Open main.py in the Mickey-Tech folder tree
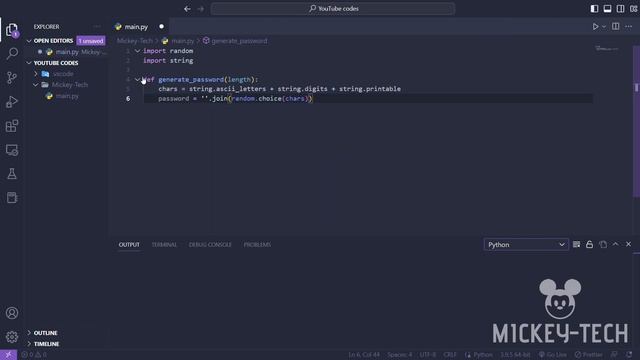This screenshot has height=360, width=640. (67, 96)
